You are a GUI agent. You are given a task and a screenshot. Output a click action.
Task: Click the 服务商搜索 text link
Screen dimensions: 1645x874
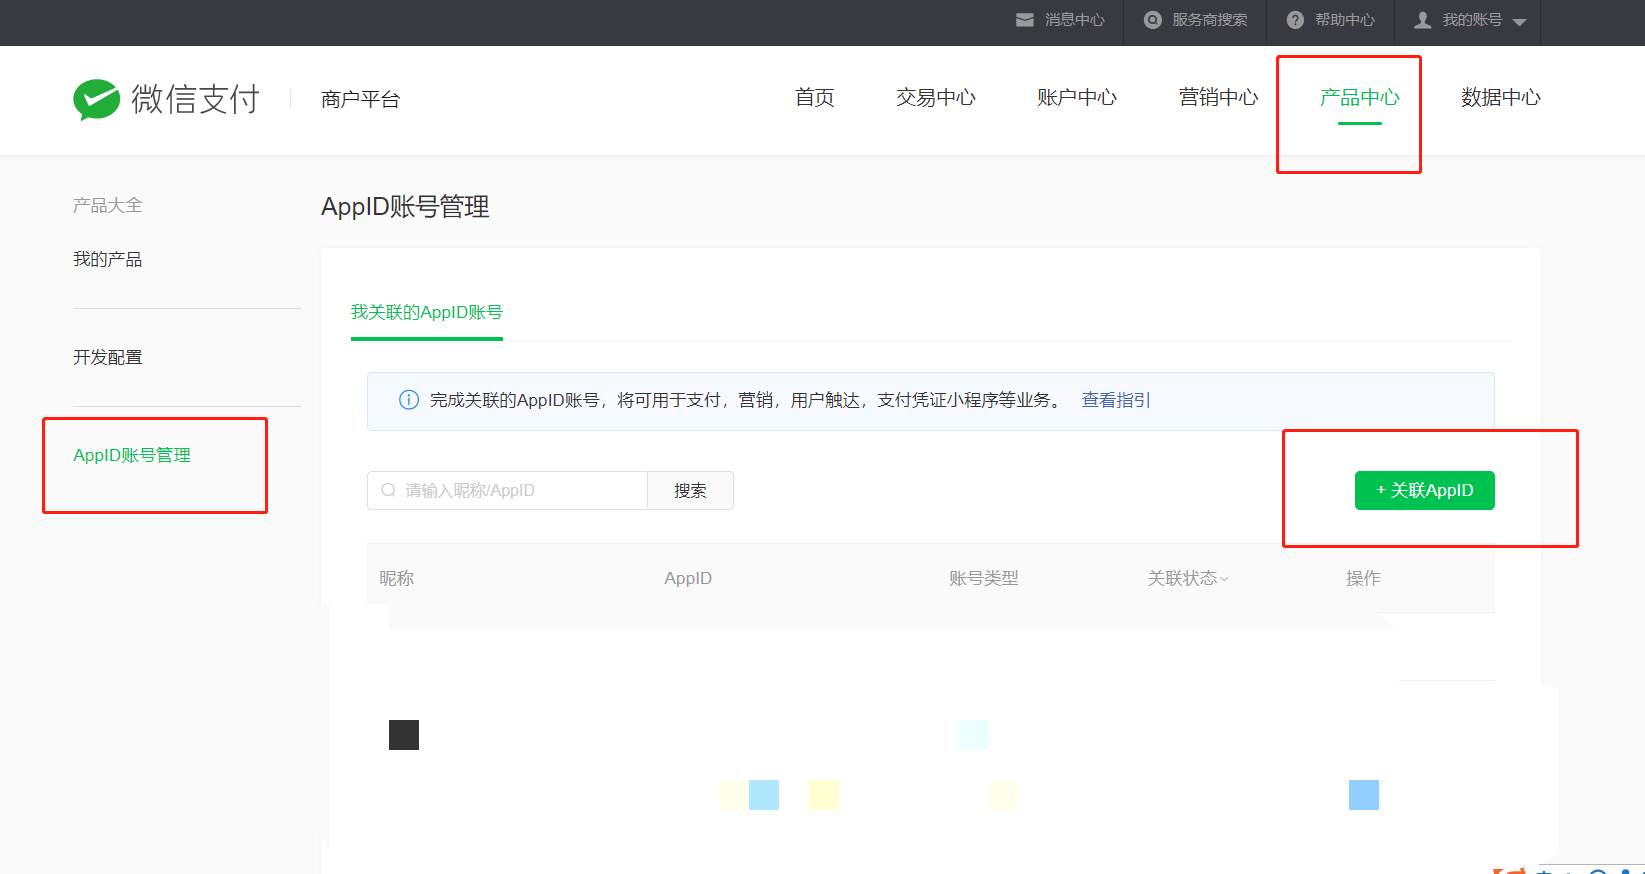point(1209,20)
